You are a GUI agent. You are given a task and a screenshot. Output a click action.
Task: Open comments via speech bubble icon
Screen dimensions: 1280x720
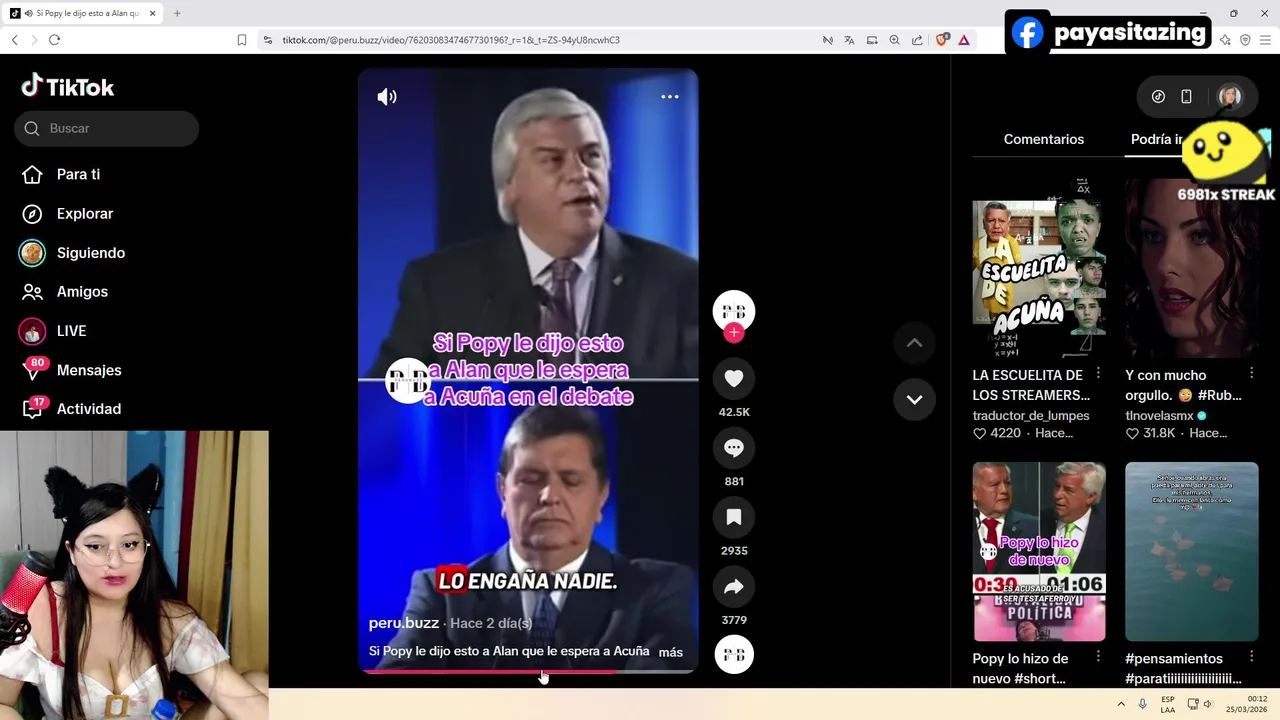(734, 448)
